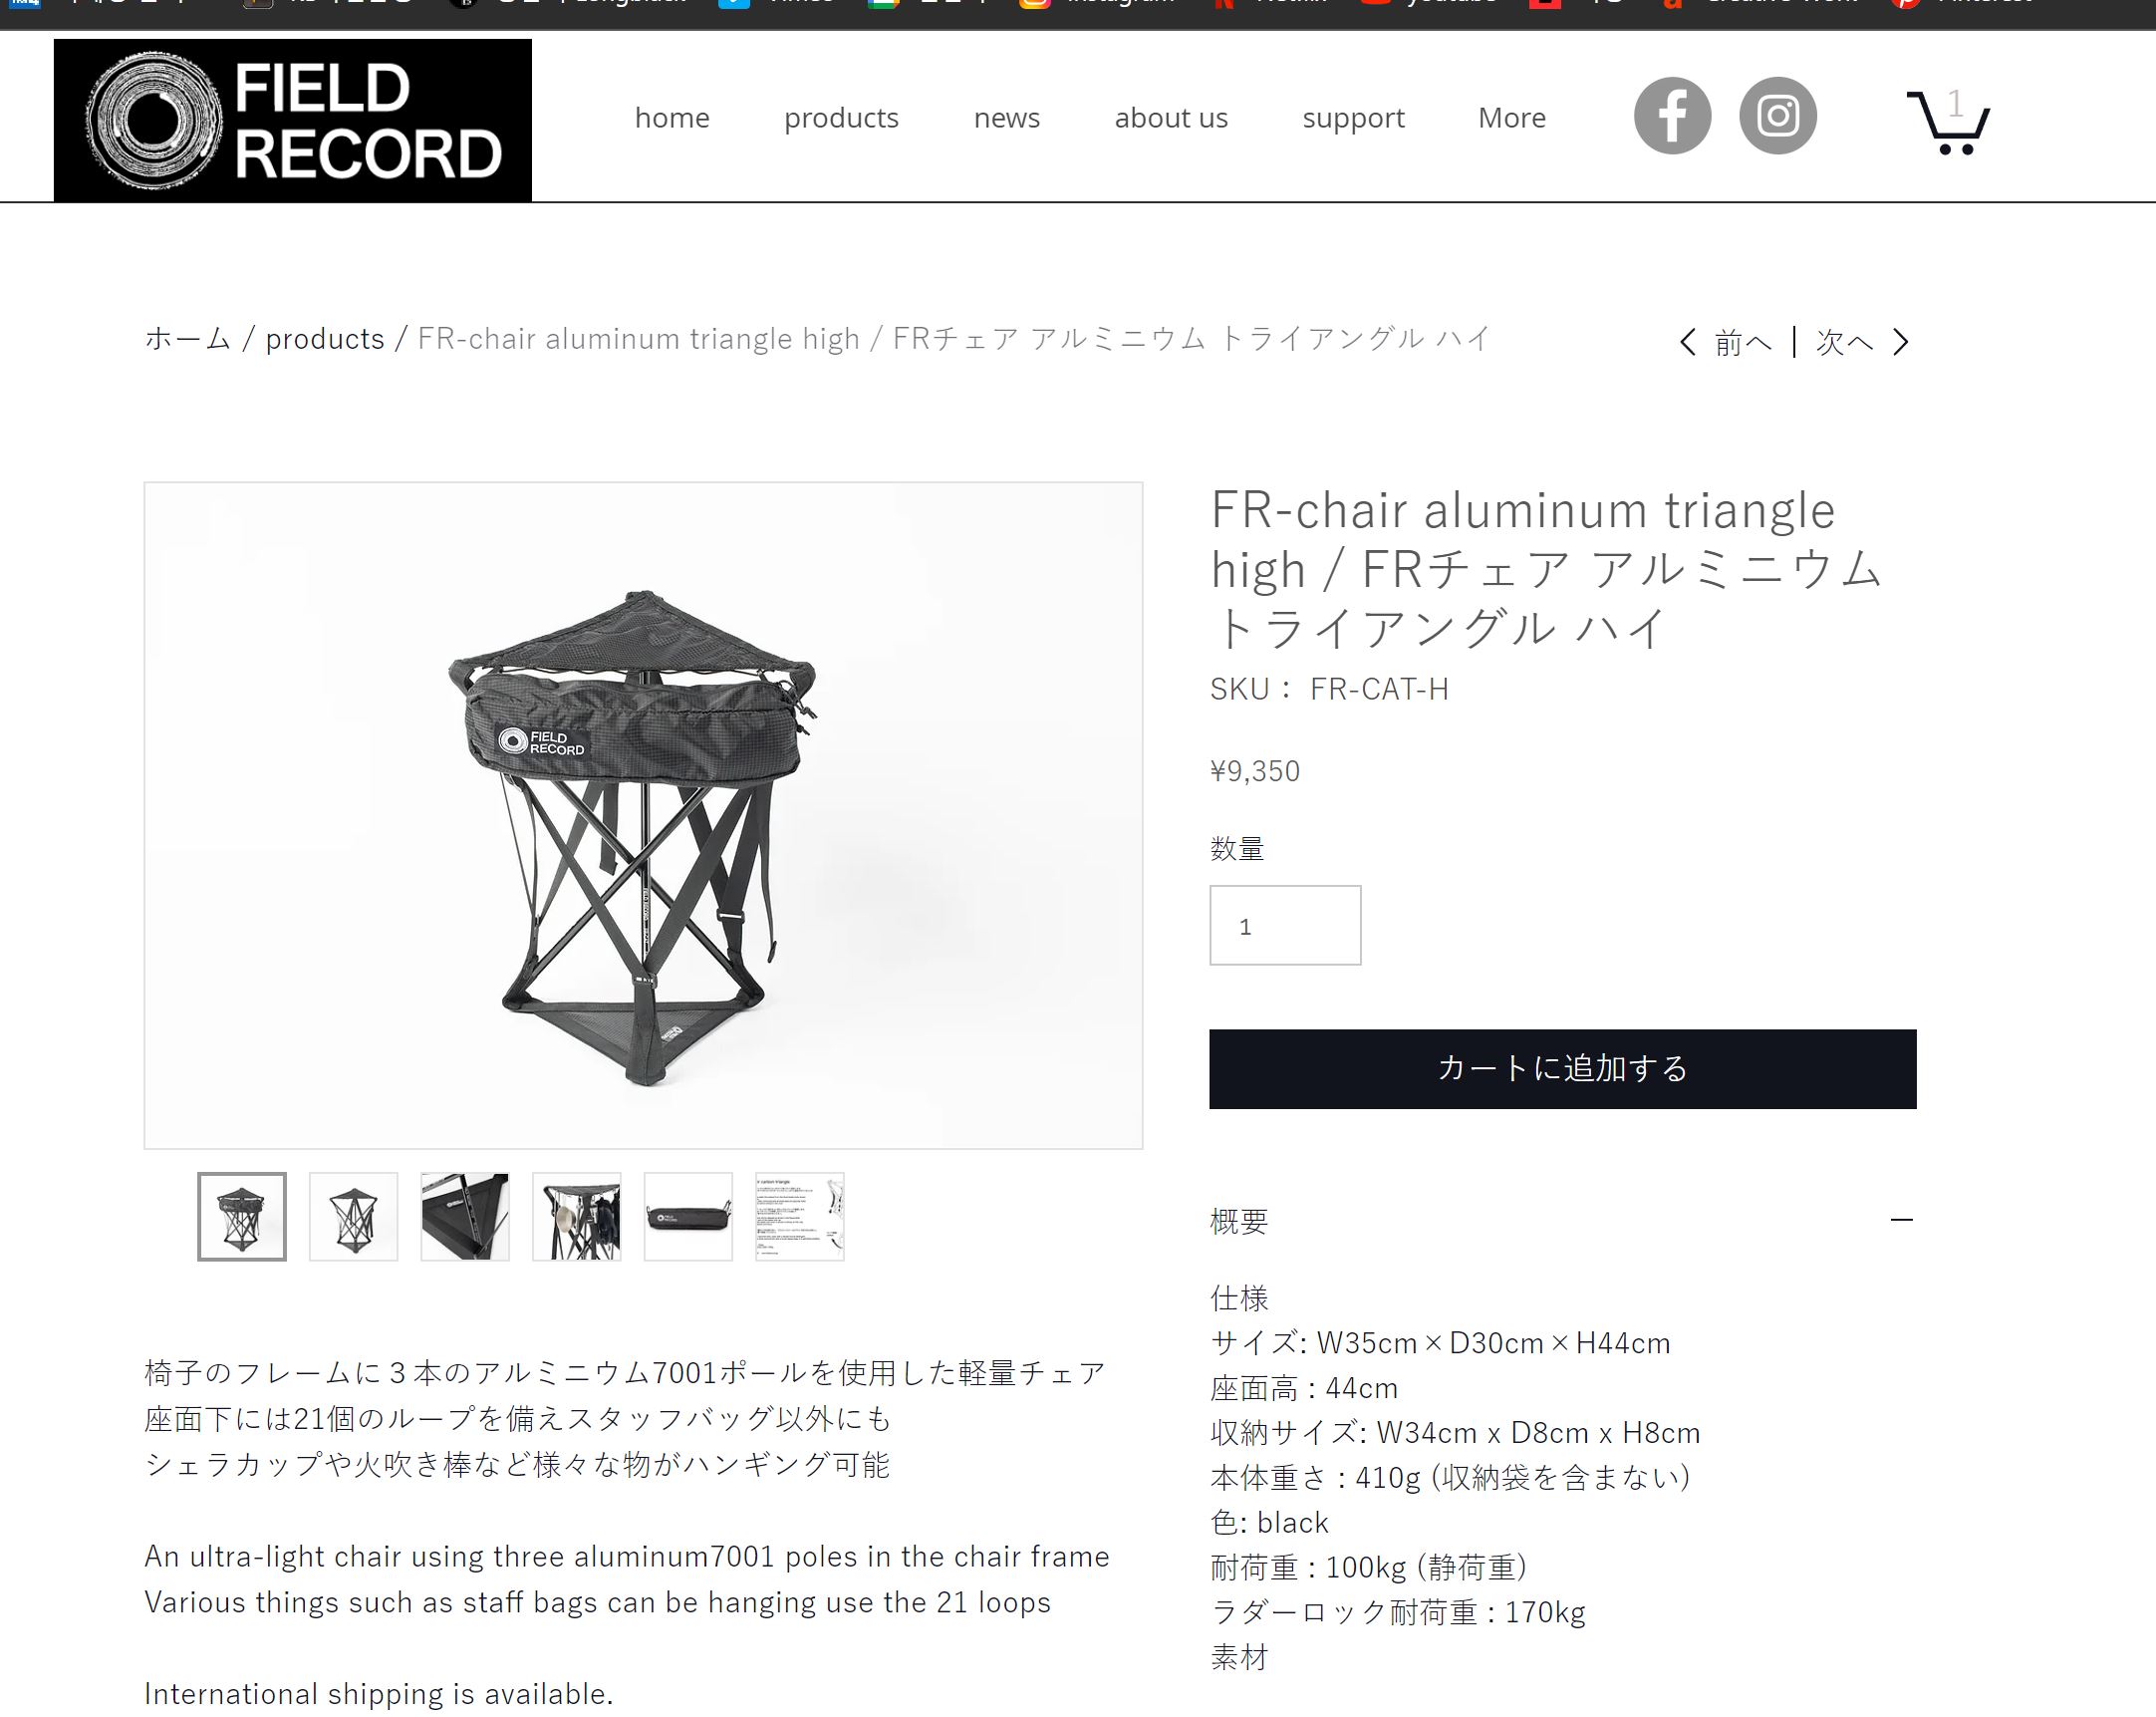Click the quantity input field
The width and height of the screenshot is (2156, 1717).
click(x=1285, y=925)
